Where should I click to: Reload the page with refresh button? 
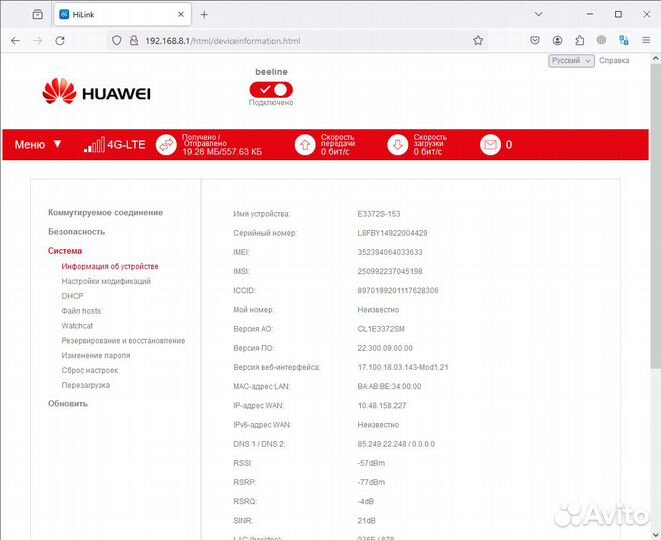(x=60, y=40)
